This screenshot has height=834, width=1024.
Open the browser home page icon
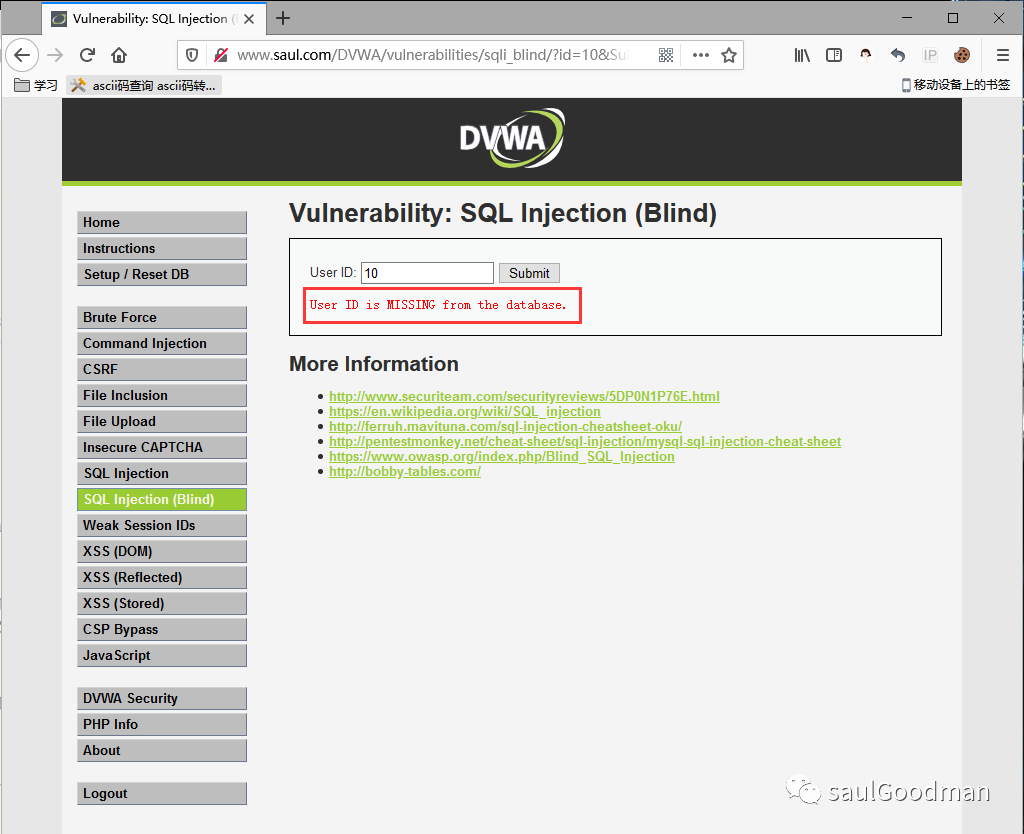tap(119, 55)
